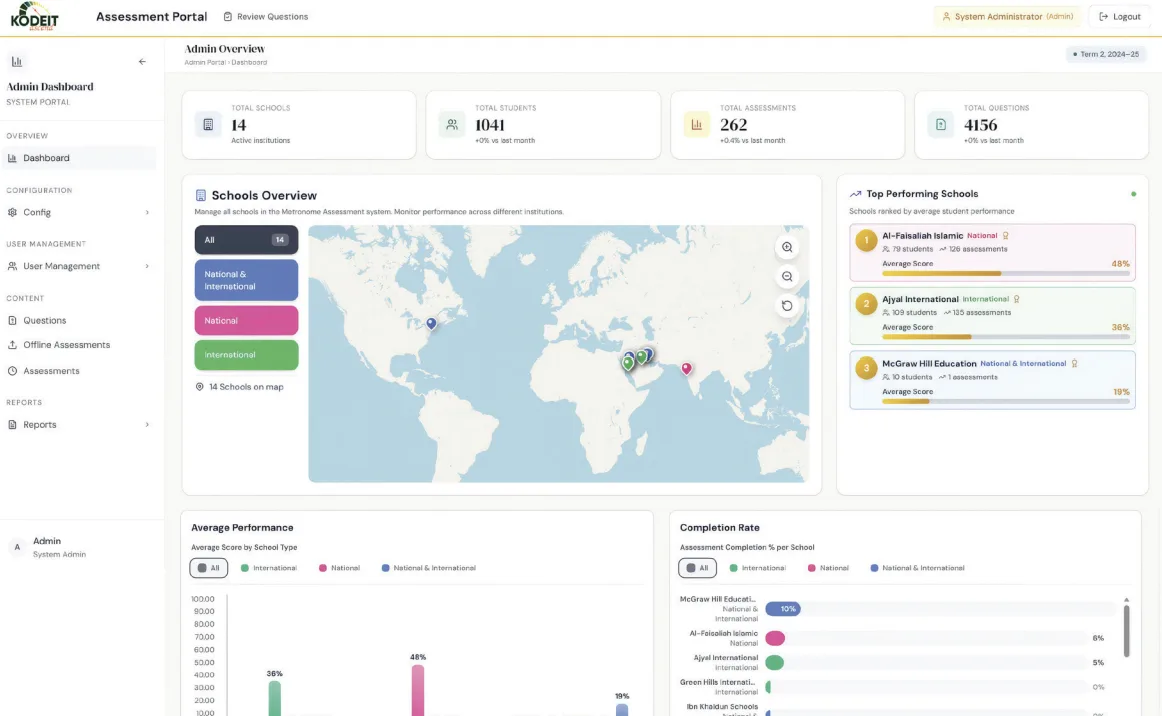Toggle National & International in Average Performance
This screenshot has width=1162, height=716.
click(x=428, y=568)
